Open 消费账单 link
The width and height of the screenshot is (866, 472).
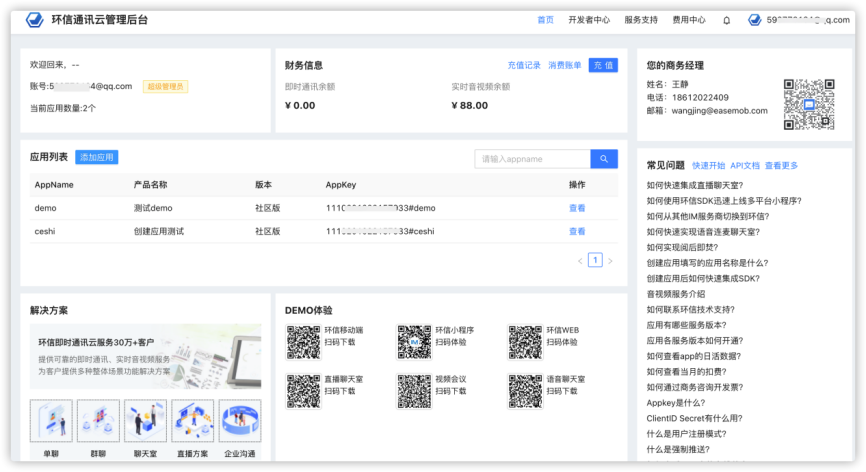click(564, 65)
